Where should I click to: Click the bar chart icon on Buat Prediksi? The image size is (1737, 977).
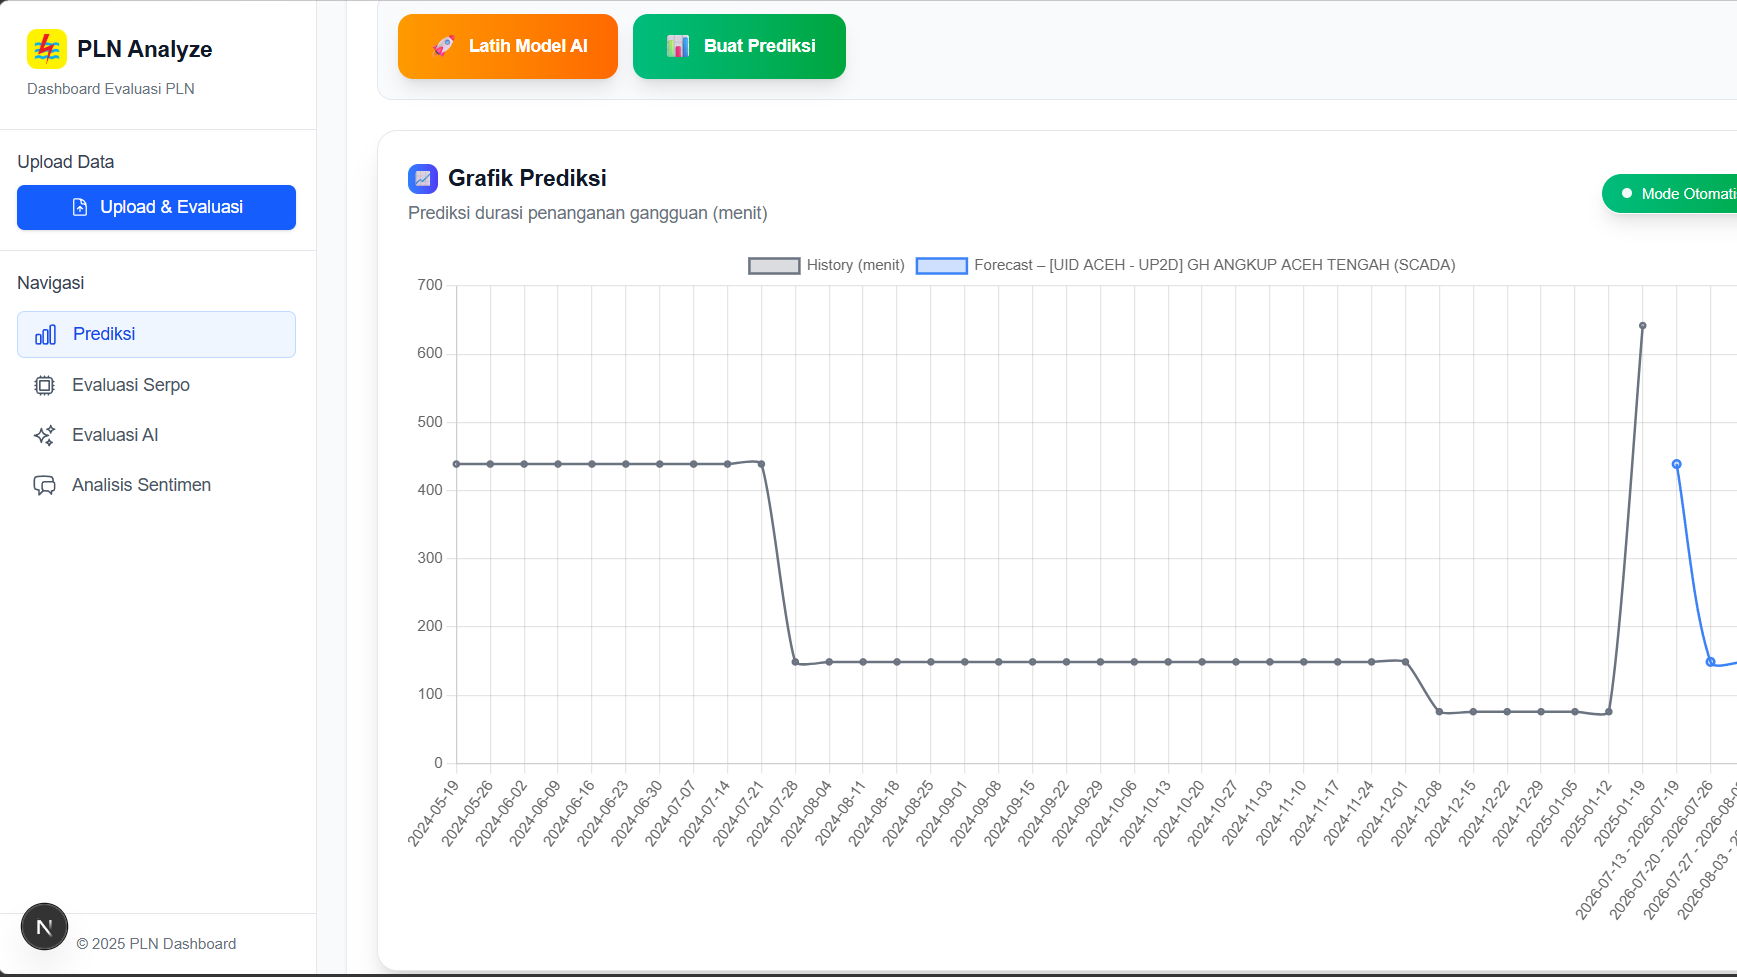pyautogui.click(x=678, y=46)
